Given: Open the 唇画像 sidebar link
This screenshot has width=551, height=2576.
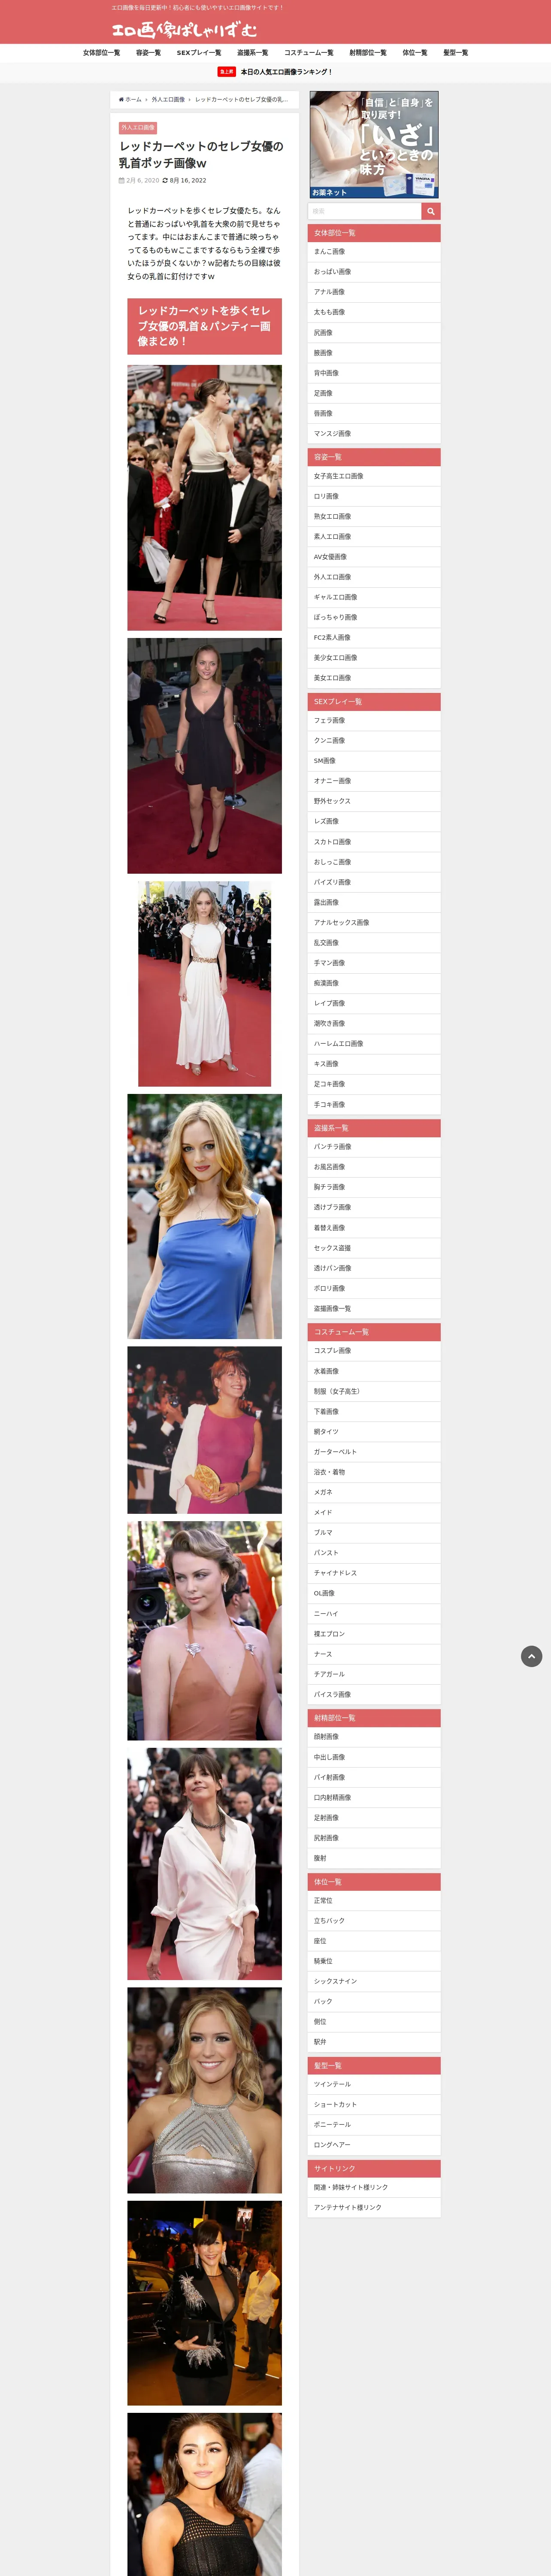Looking at the screenshot, I should (x=374, y=413).
